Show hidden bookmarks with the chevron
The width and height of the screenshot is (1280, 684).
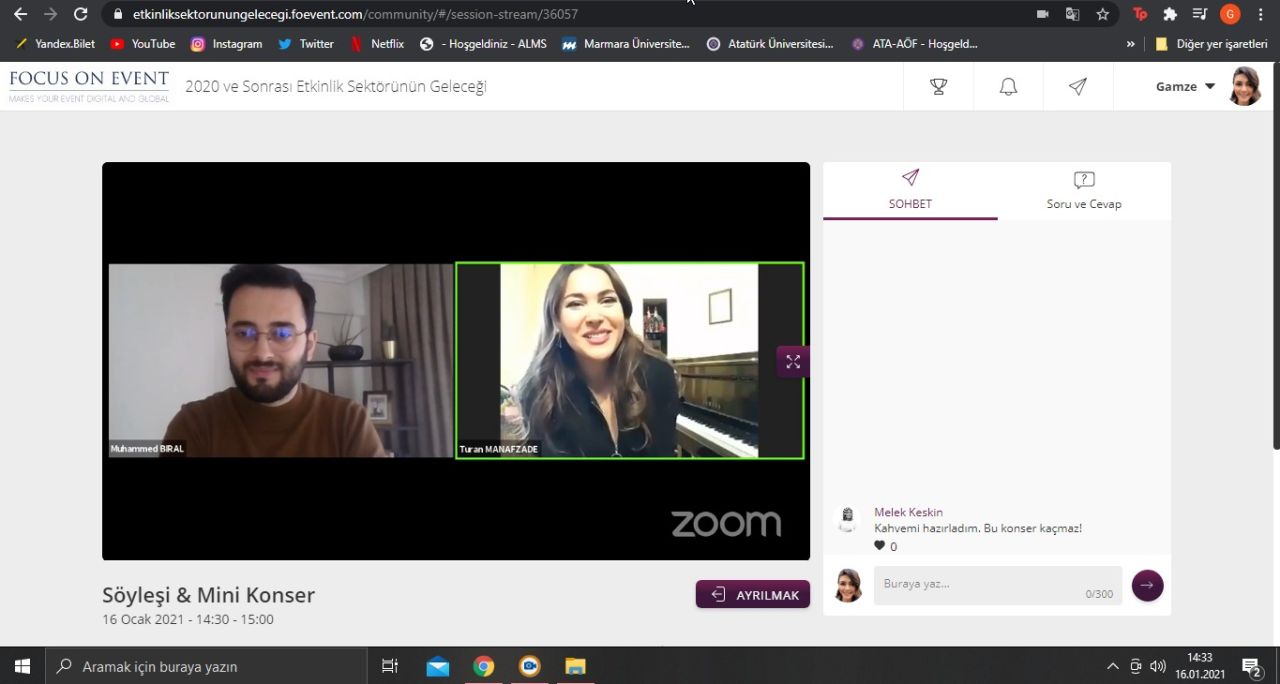(1131, 44)
